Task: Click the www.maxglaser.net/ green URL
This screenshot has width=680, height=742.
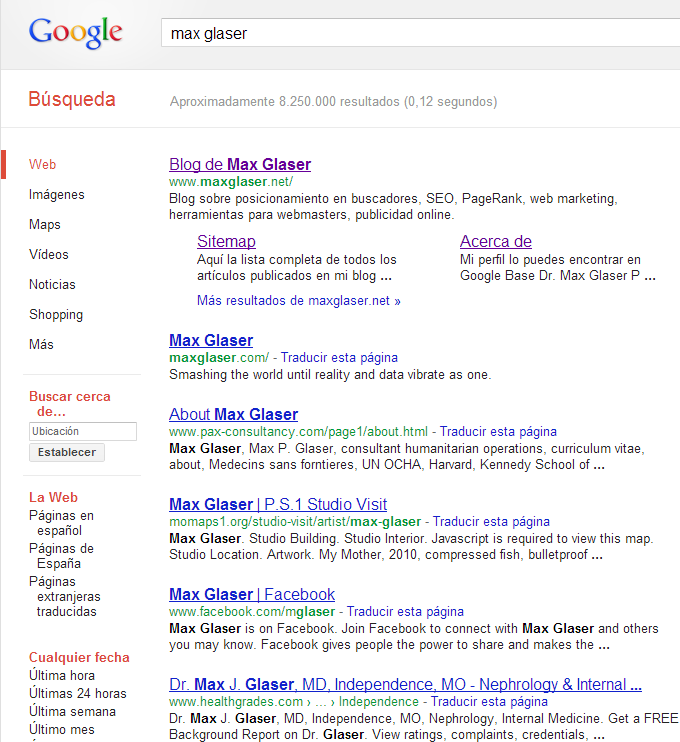Action: (x=231, y=181)
